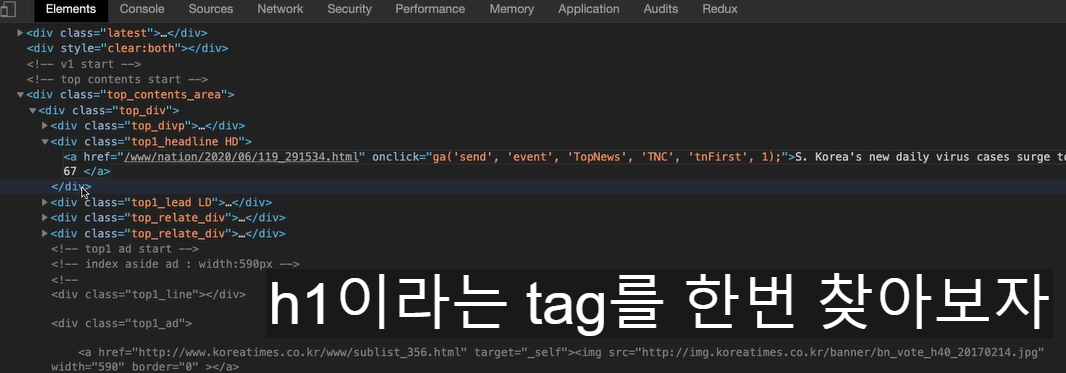Select the "top contents start" comment line

(117, 79)
